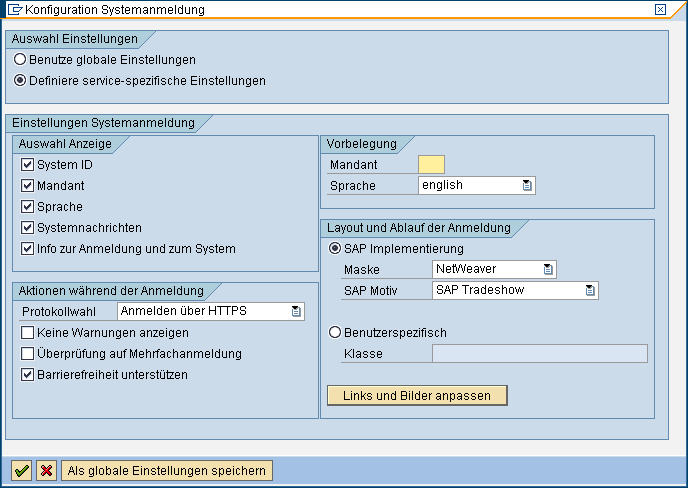
Task: Click the Maske label
Action: pos(362,269)
